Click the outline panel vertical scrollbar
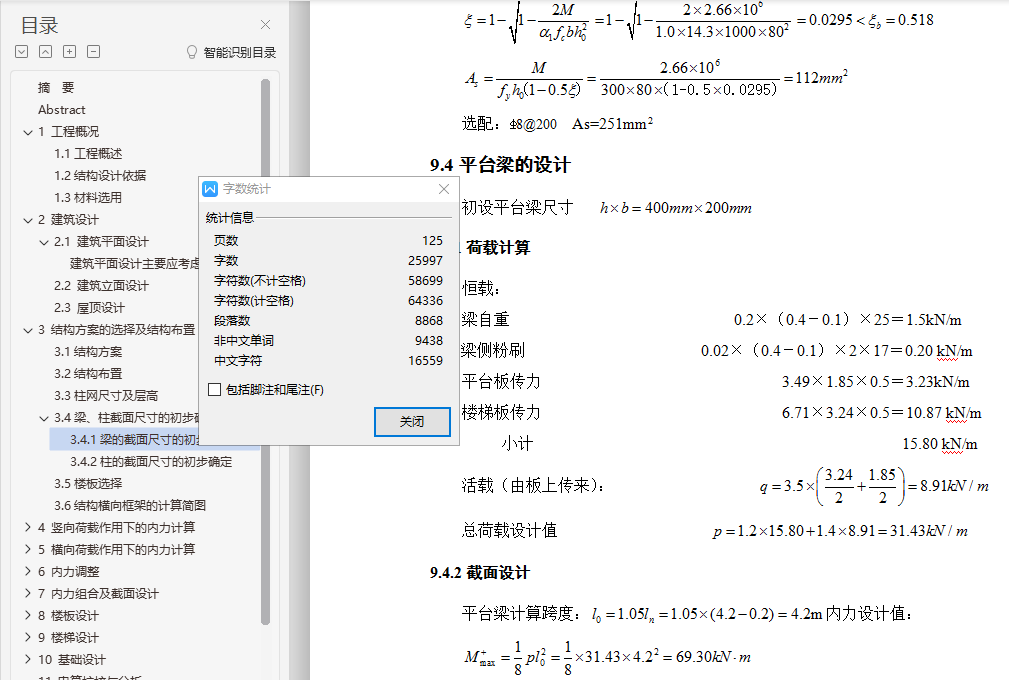The image size is (1009, 680). click(x=265, y=351)
